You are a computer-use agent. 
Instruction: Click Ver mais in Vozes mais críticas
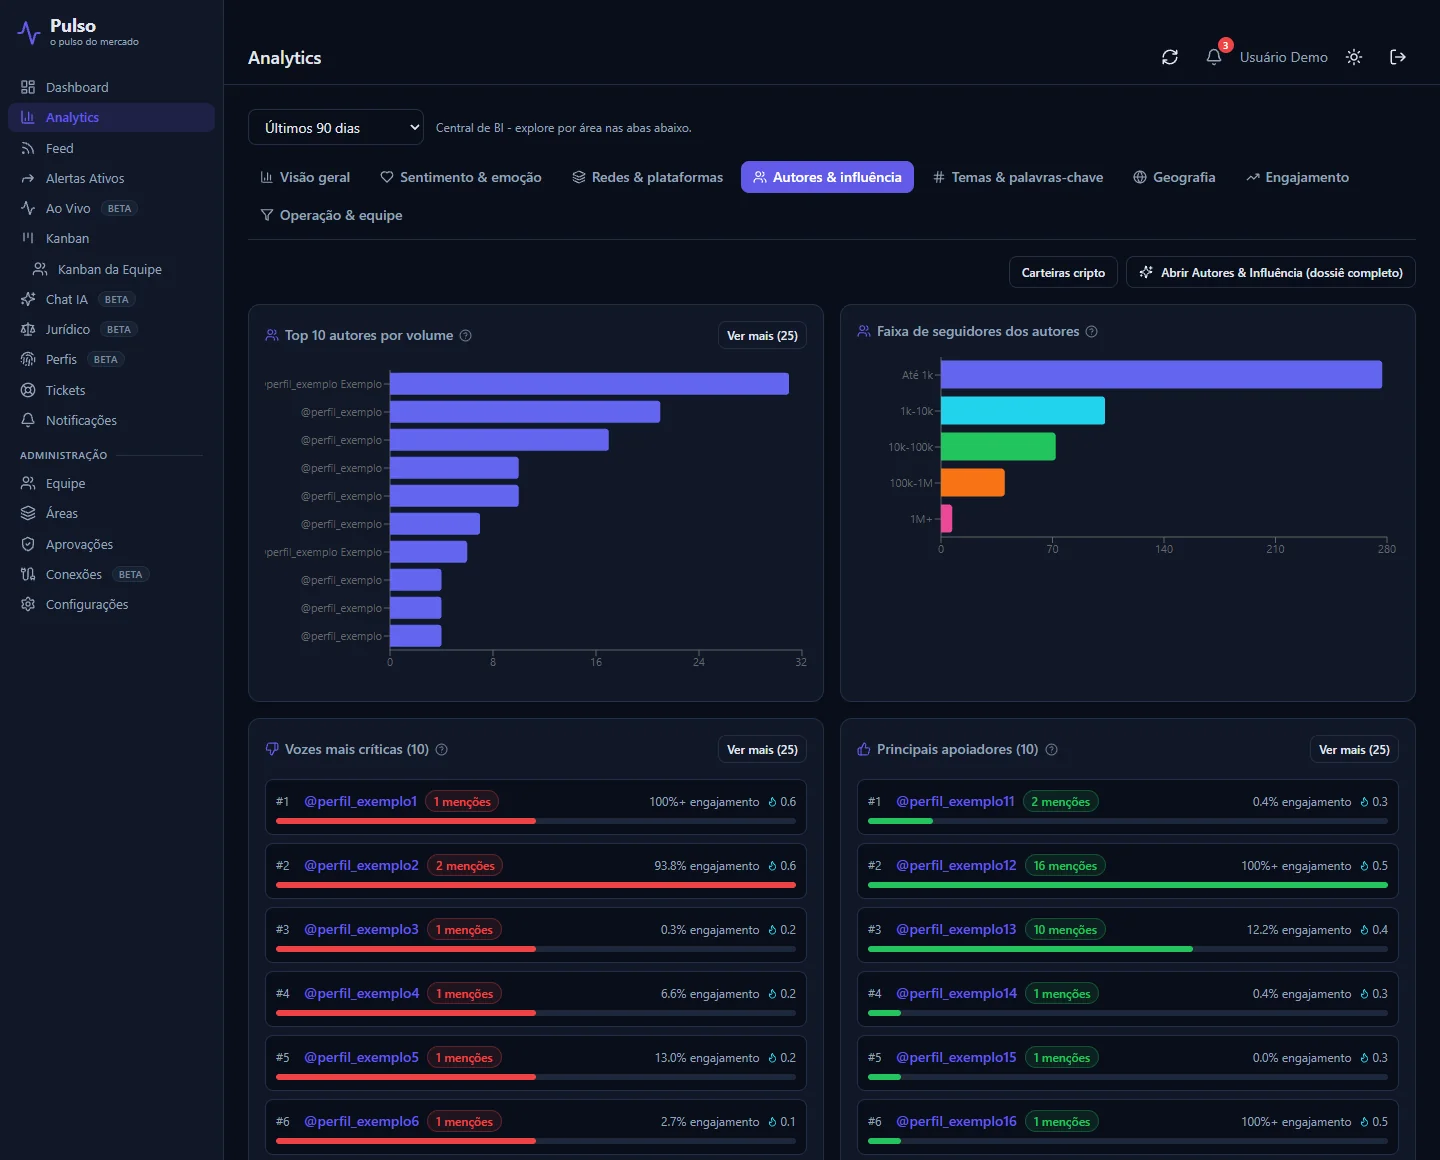tap(762, 749)
